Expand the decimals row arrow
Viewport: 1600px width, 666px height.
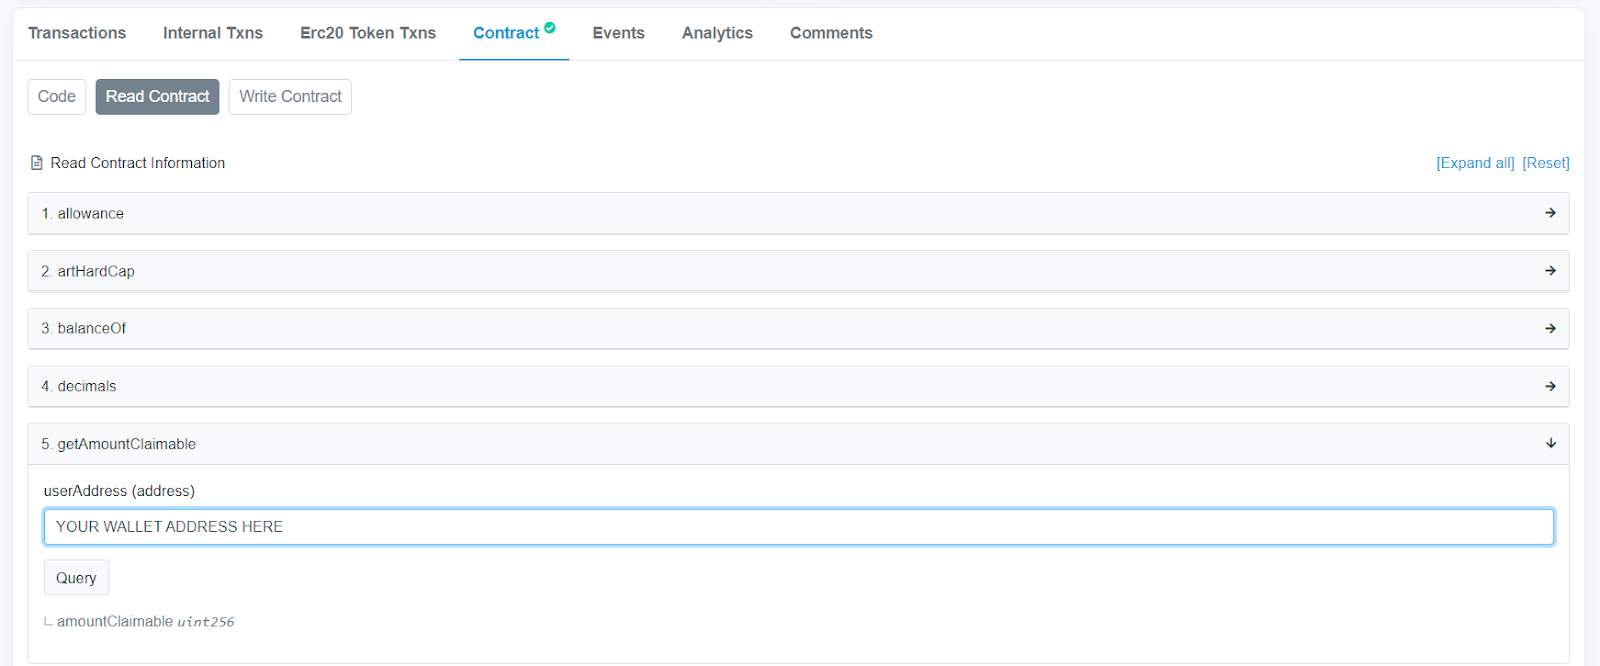coord(1550,386)
